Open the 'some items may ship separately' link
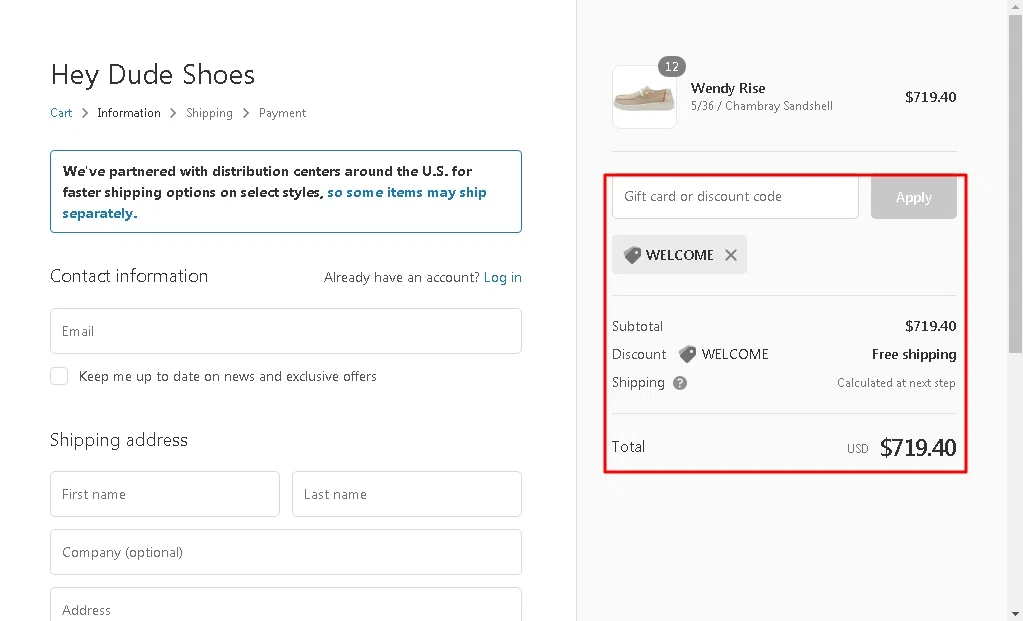The height and width of the screenshot is (621, 1023). pyautogui.click(x=406, y=192)
